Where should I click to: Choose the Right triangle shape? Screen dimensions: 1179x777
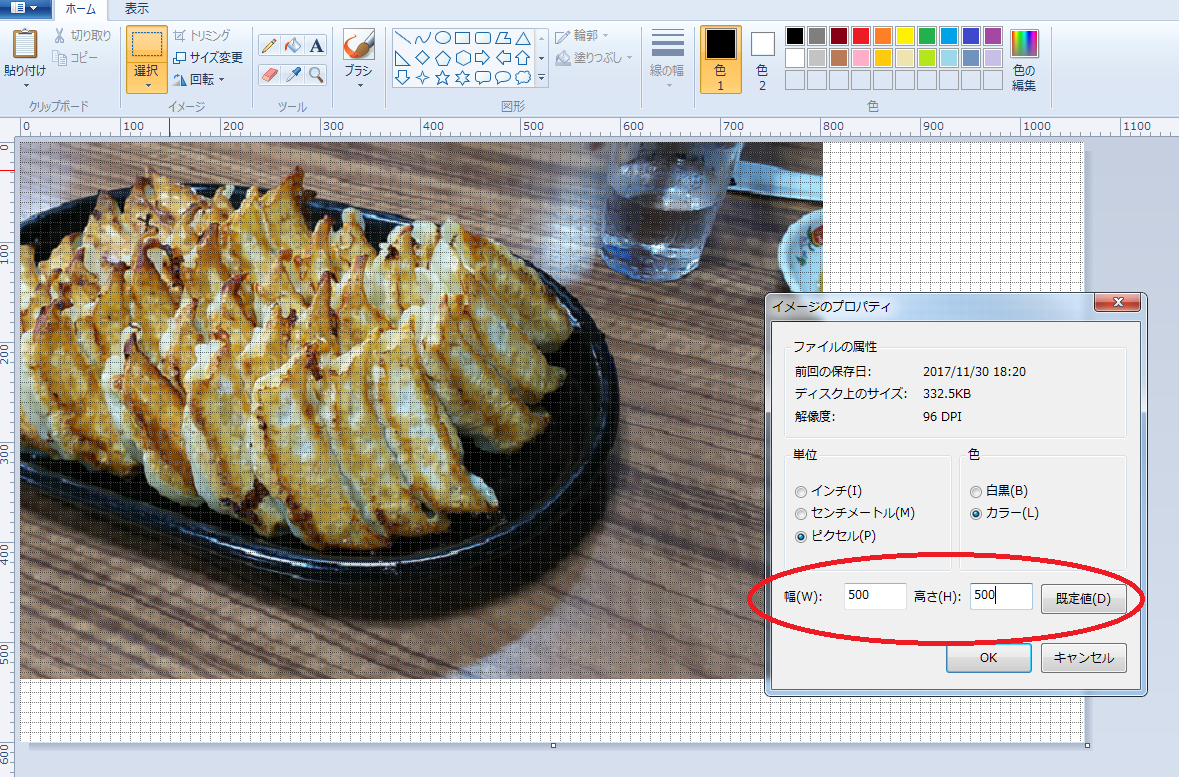coord(402,58)
